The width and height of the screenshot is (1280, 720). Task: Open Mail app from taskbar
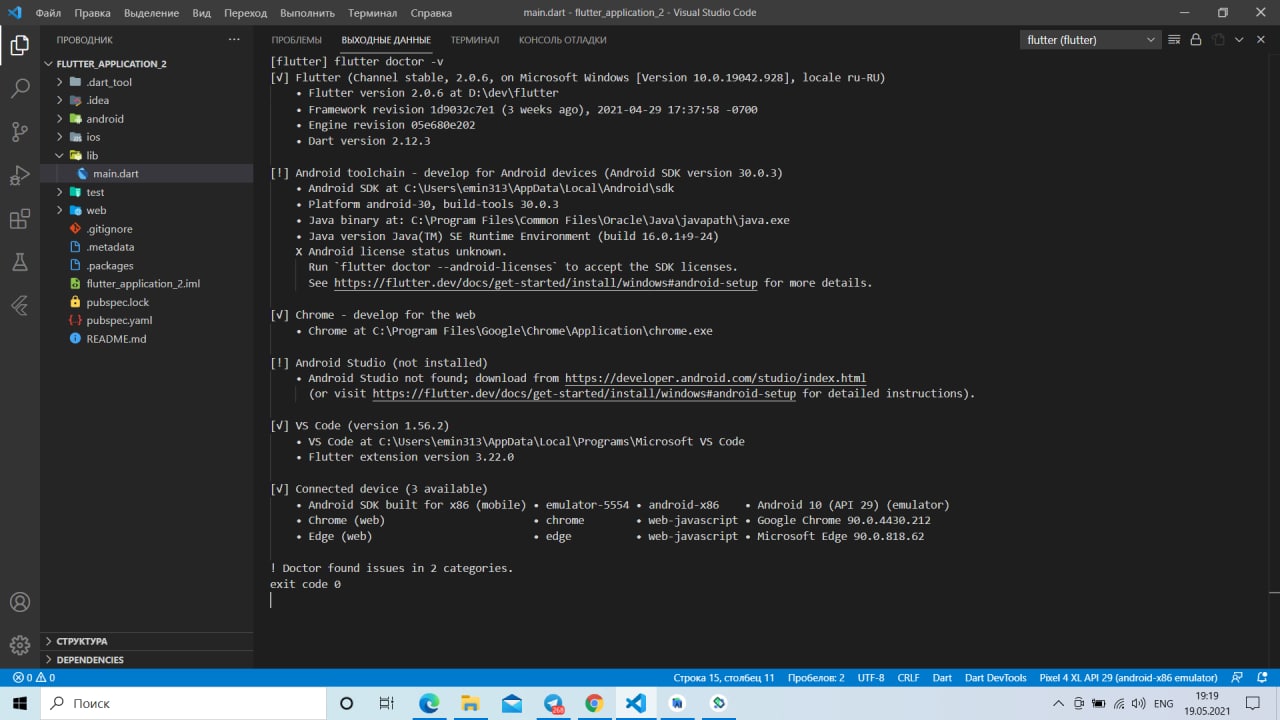(x=512, y=703)
